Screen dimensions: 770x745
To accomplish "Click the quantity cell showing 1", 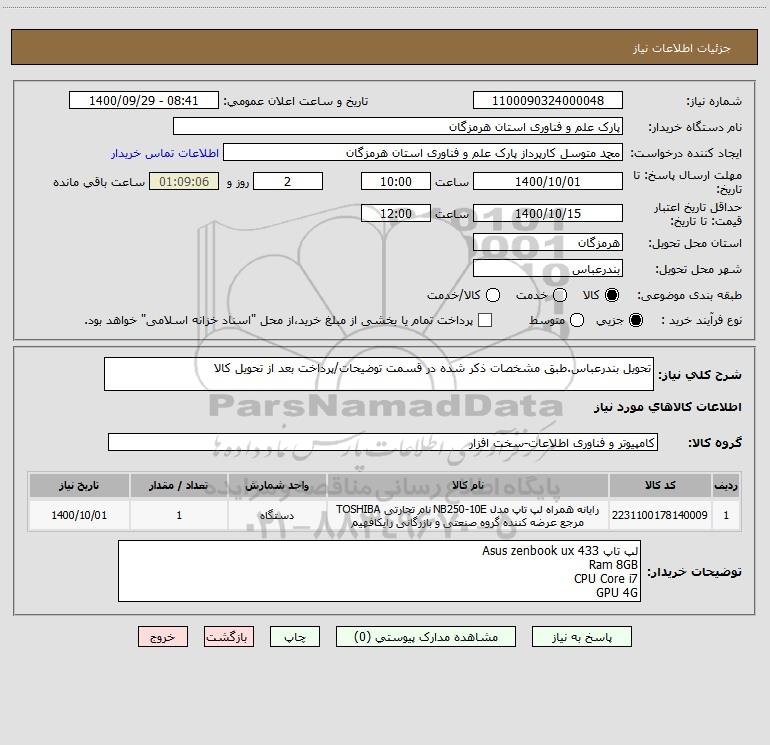I will 179,515.
